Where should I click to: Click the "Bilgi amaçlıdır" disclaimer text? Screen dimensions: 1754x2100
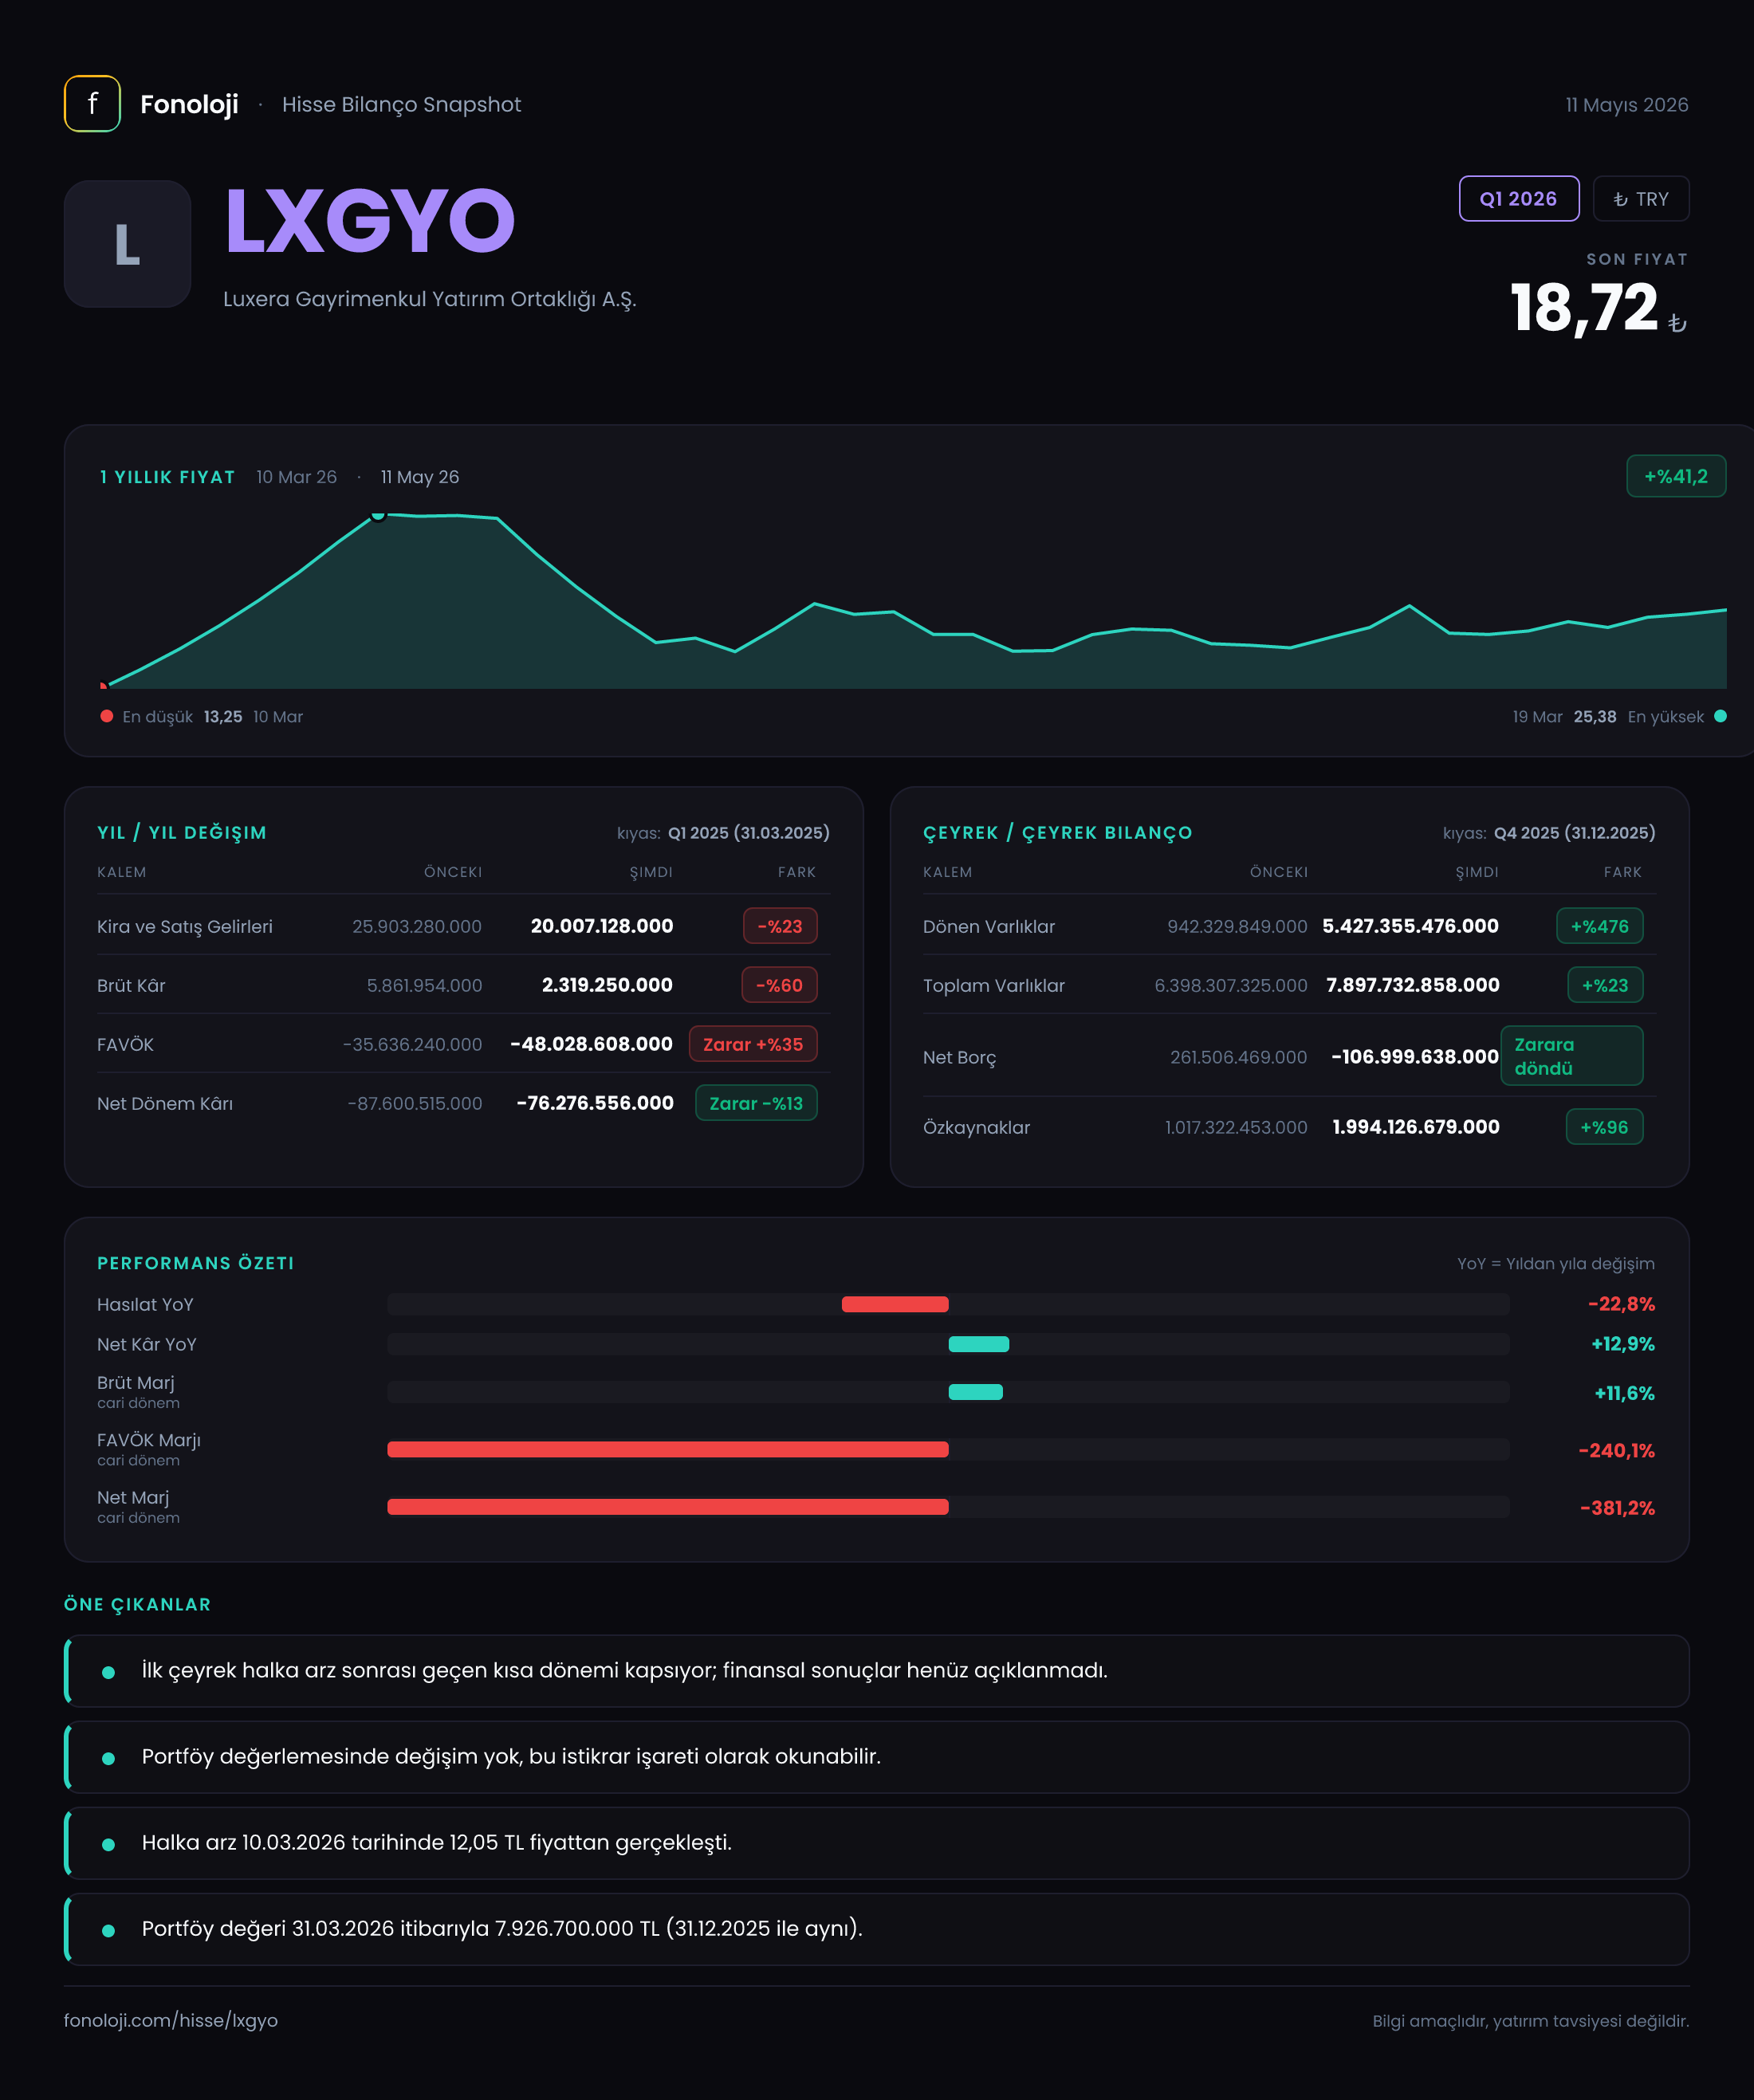[x=1531, y=2021]
